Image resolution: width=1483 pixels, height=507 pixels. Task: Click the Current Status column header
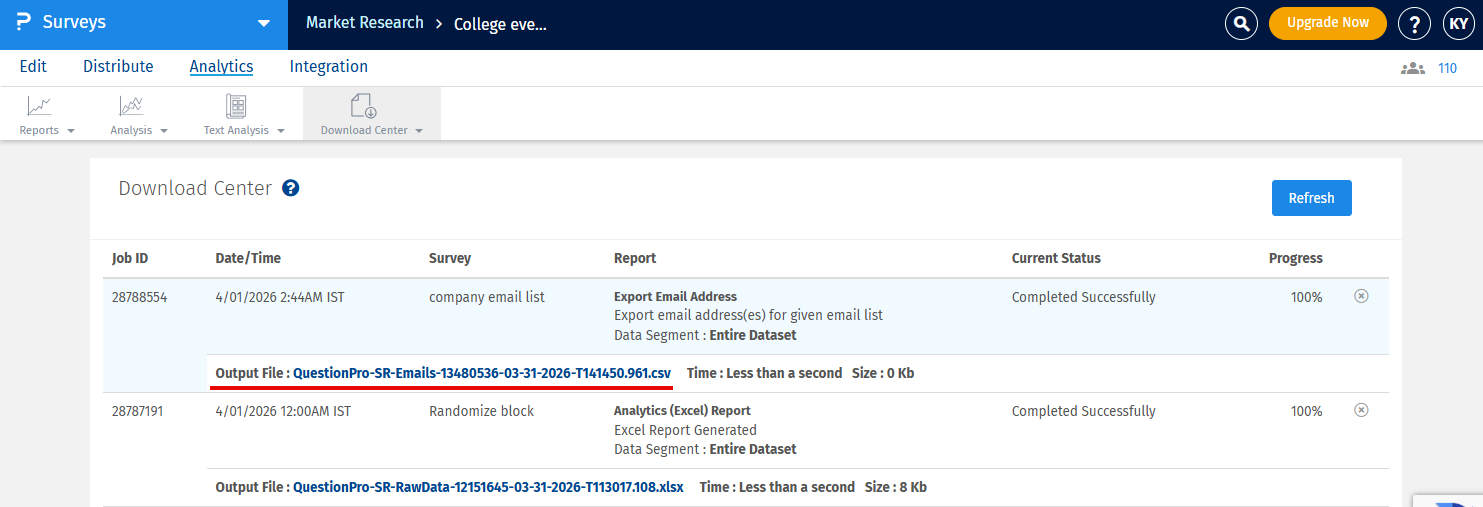pyautogui.click(x=1056, y=258)
